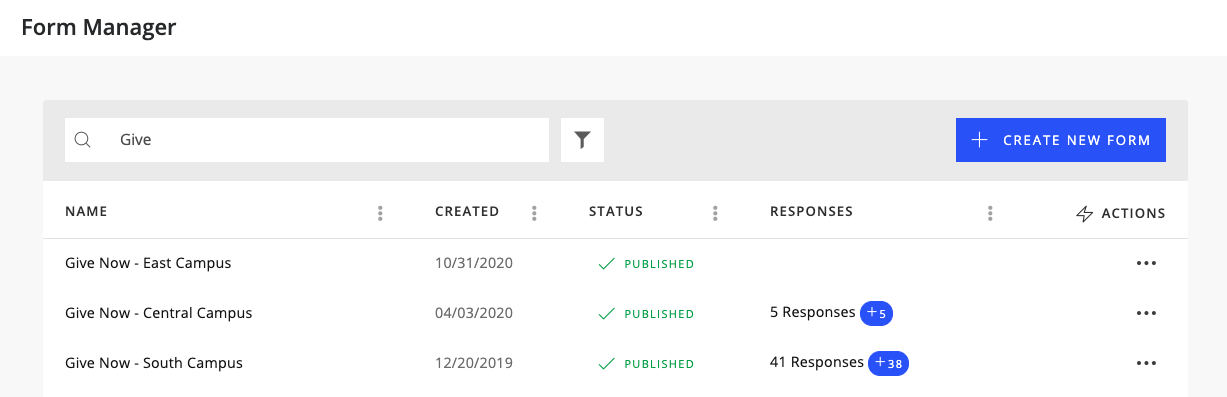Open actions menu for South Campus form
Viewport: 1227px width, 397px height.
click(1146, 363)
